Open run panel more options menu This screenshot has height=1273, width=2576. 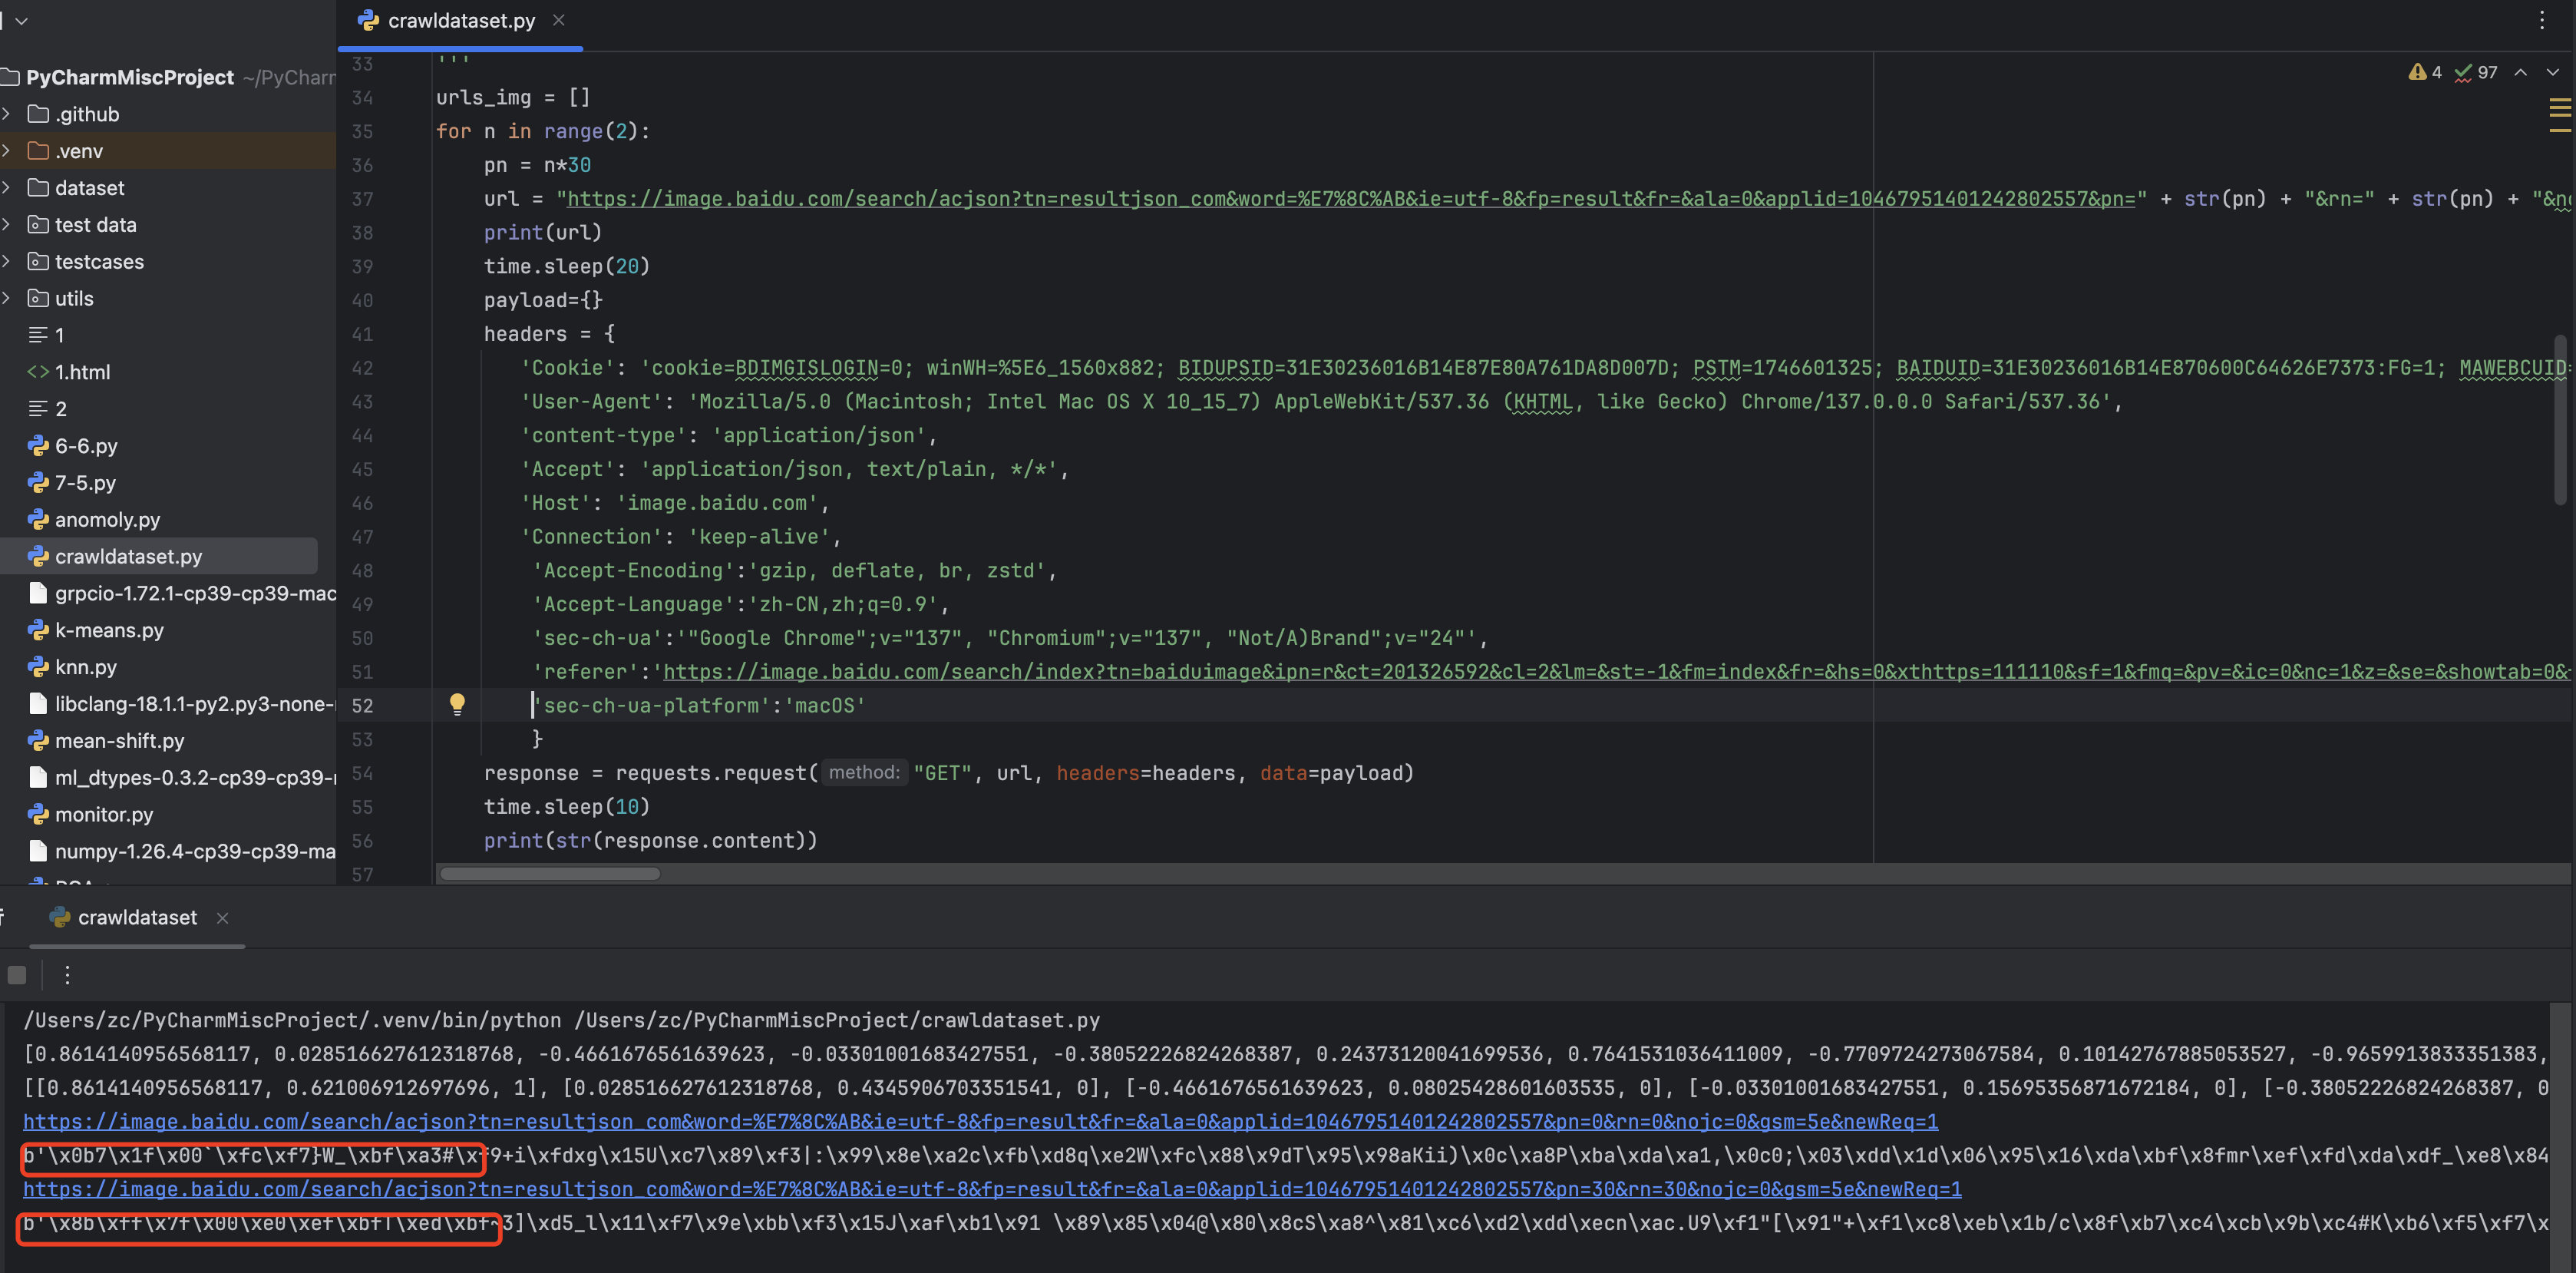(67, 975)
